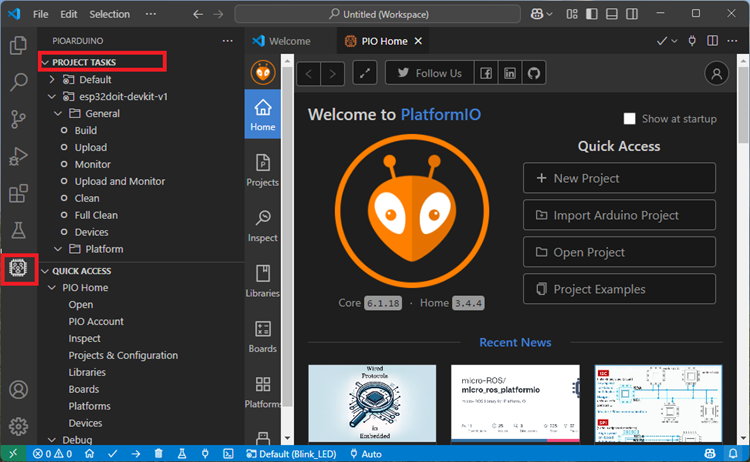This screenshot has width=750, height=462.
Task: Click the trash Clean icon in status bar
Action: tap(159, 454)
